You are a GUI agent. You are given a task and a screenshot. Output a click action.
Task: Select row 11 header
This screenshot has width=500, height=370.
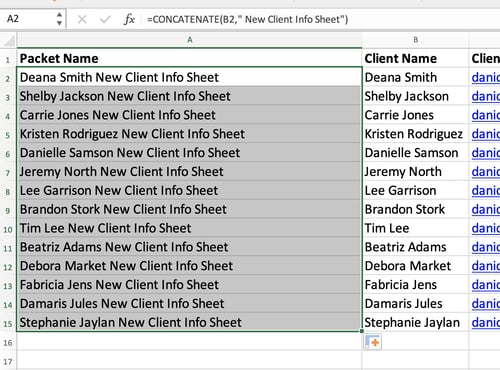[8, 247]
